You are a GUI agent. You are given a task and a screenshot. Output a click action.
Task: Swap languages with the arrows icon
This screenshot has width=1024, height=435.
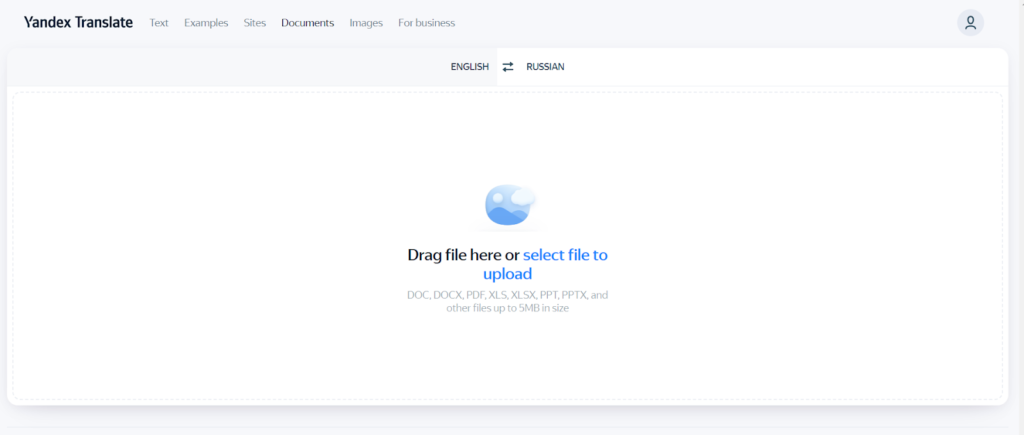[507, 67]
